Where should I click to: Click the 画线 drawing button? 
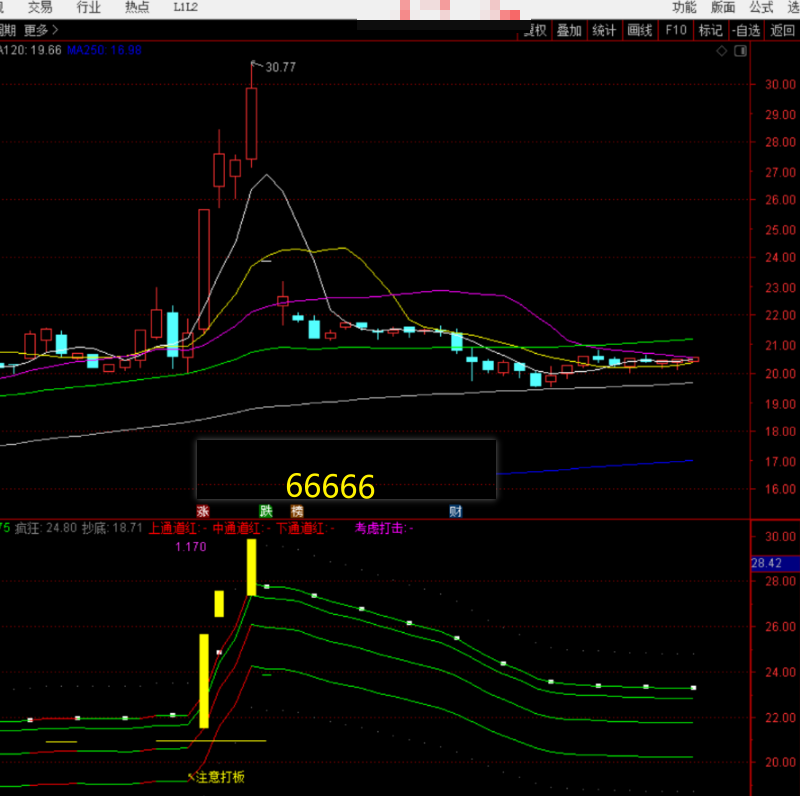click(x=639, y=31)
